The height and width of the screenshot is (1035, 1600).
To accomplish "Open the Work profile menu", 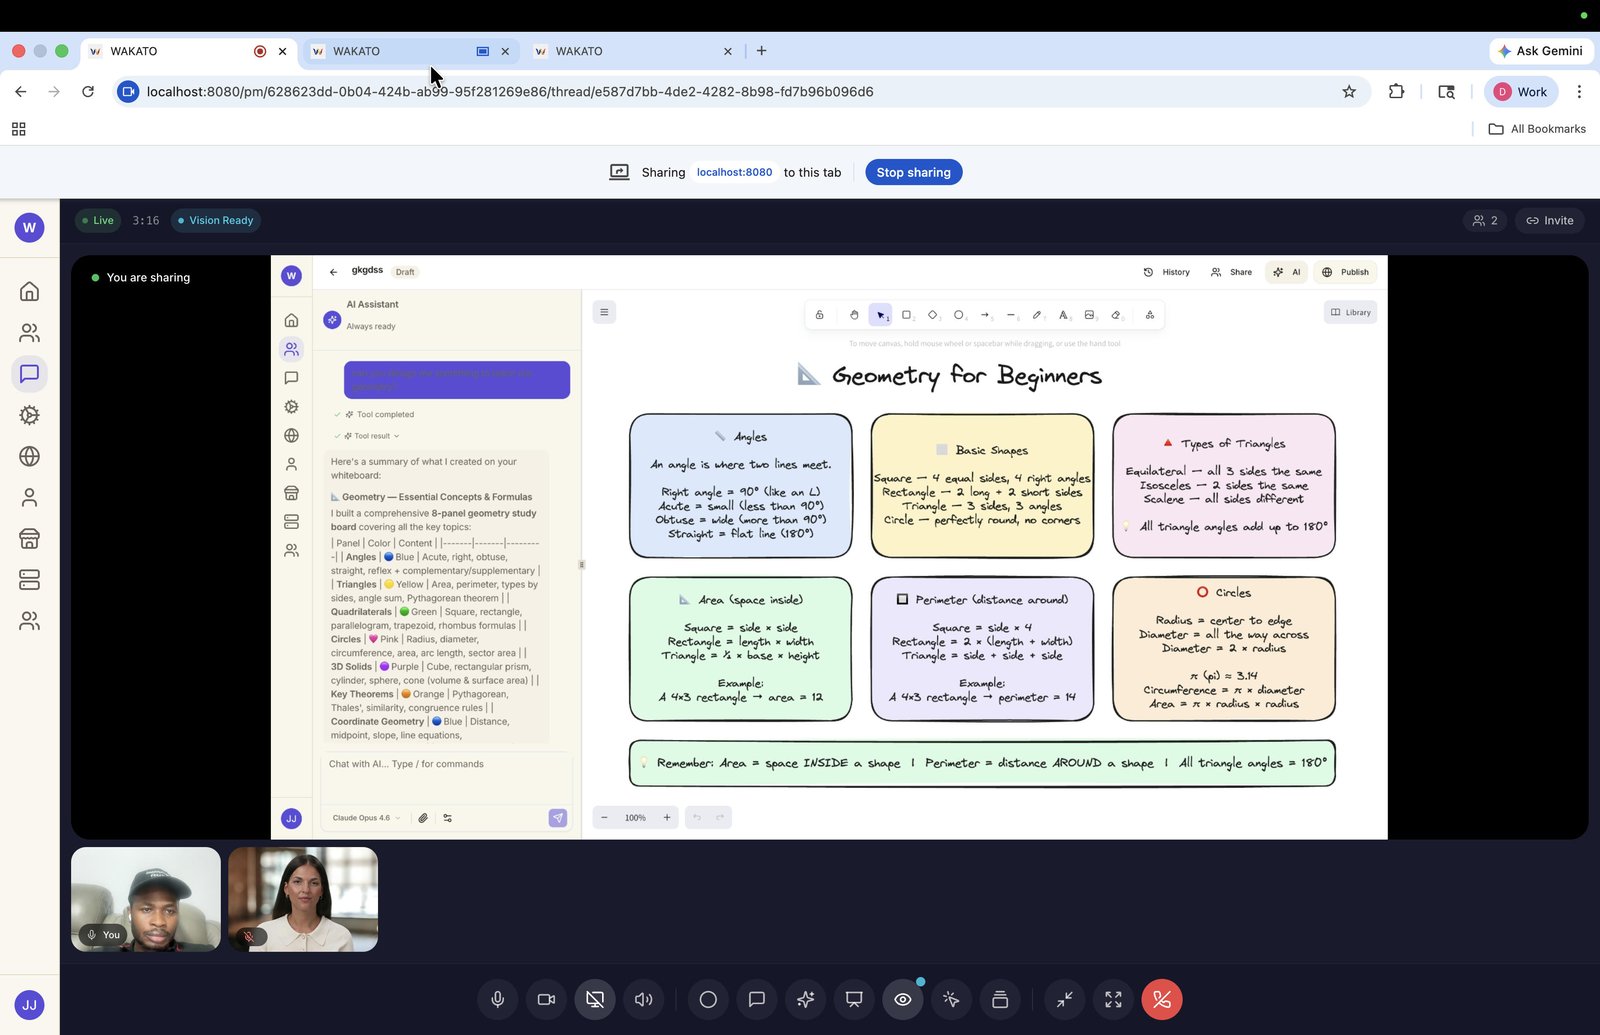I will pos(1521,92).
